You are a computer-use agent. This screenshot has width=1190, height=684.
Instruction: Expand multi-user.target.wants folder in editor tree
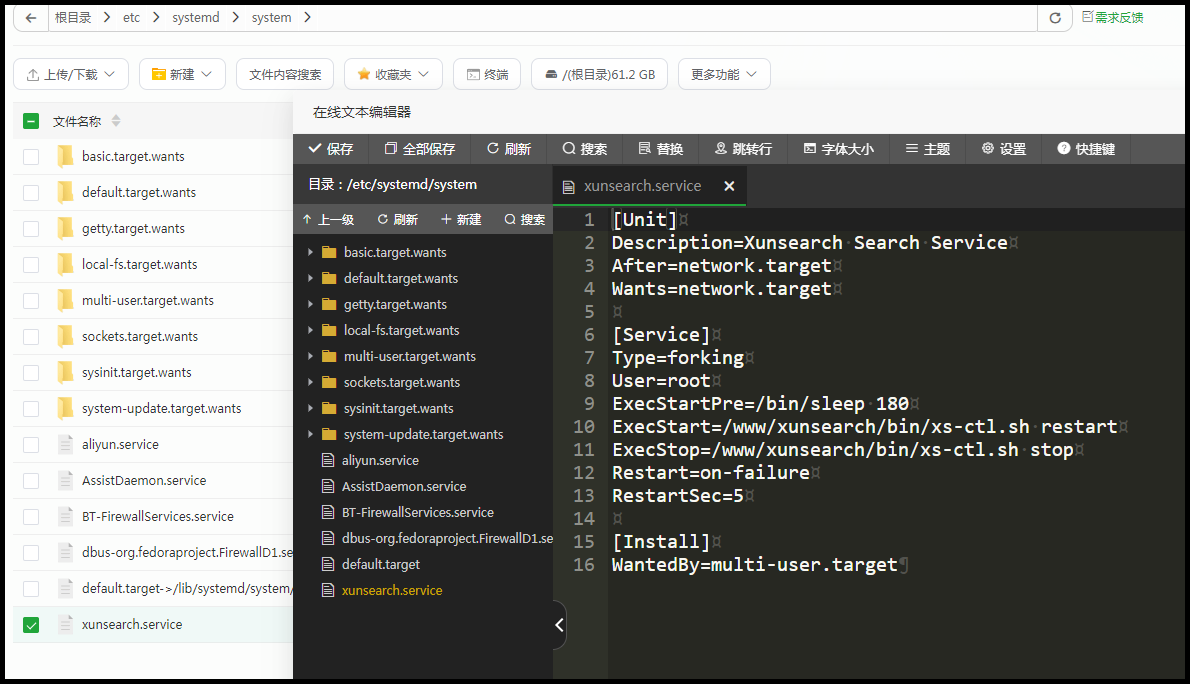point(310,356)
